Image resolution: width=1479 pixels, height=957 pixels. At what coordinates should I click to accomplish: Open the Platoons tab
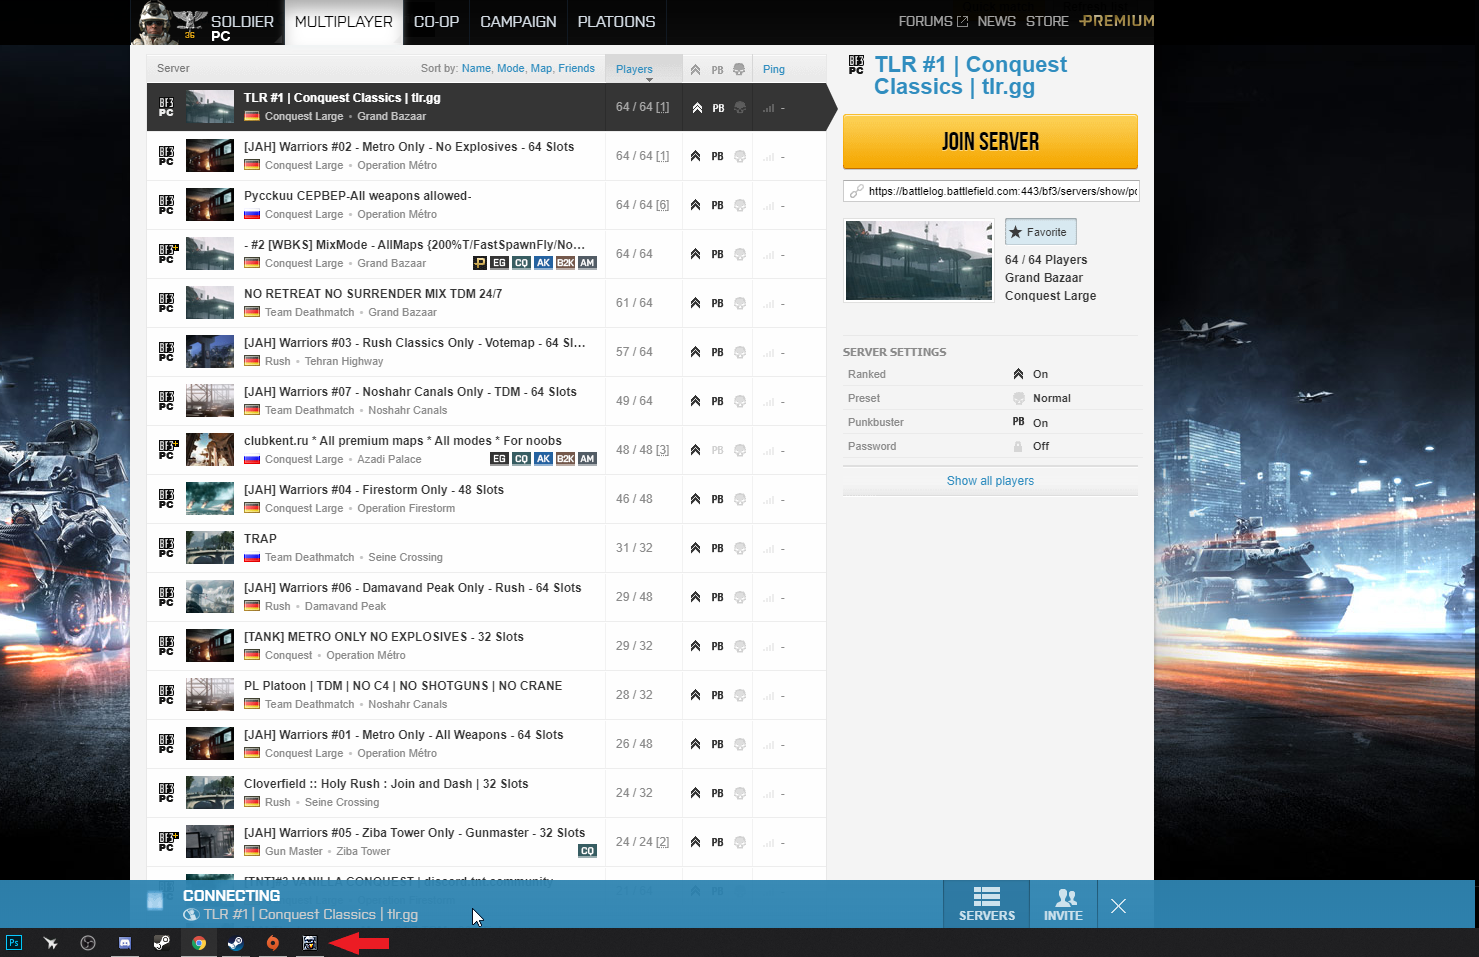(x=617, y=22)
